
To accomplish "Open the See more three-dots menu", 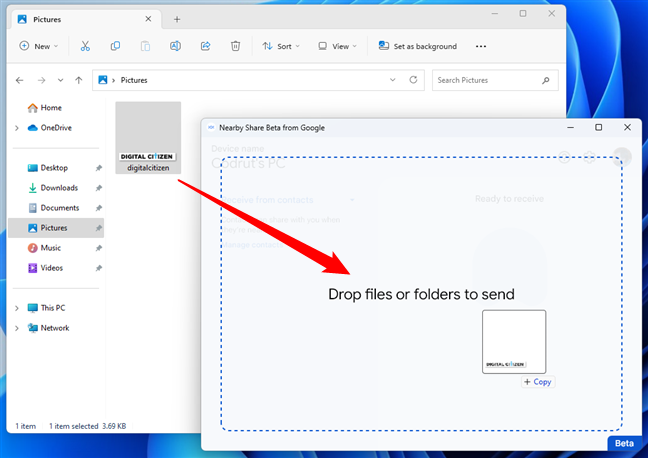I will 481,46.
